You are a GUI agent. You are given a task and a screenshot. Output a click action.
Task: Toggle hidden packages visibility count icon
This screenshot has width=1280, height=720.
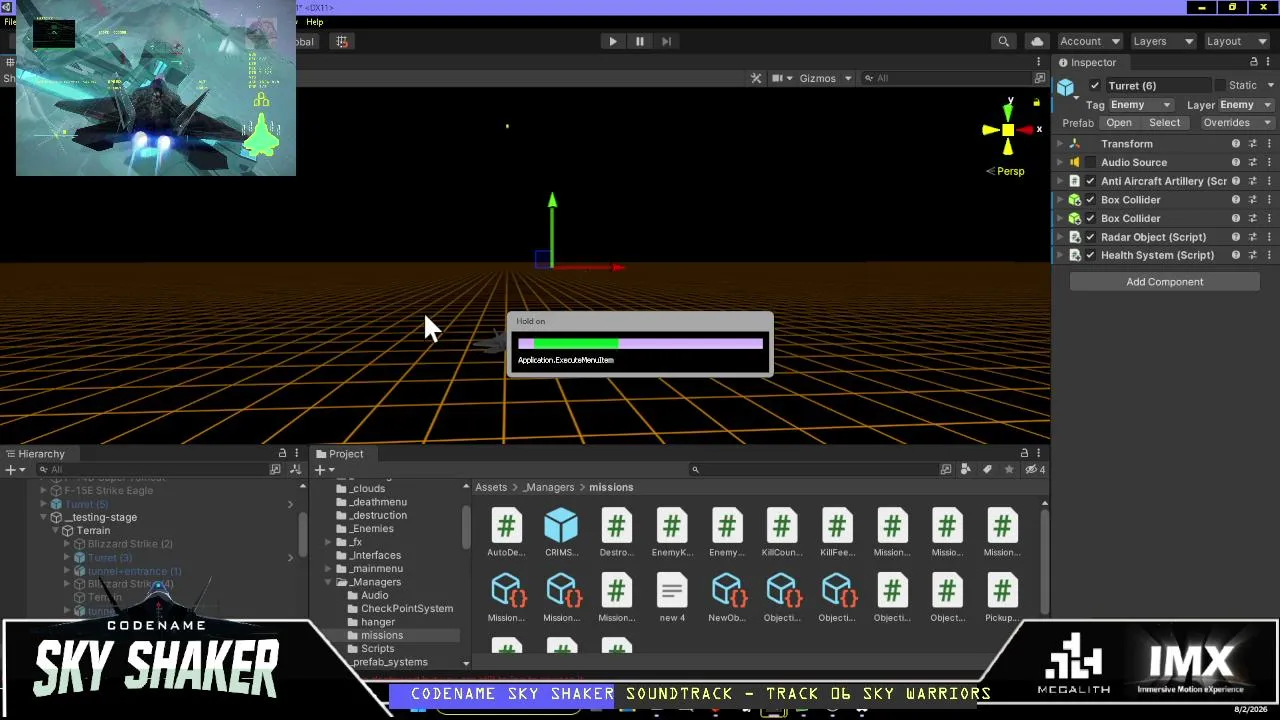(x=1035, y=469)
